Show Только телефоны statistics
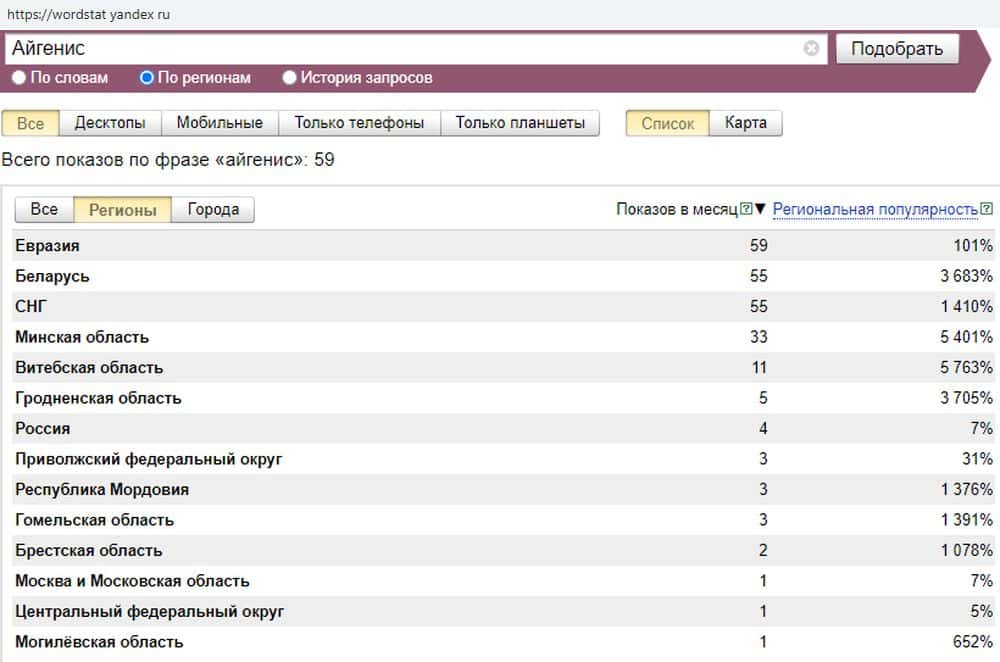The image size is (1000, 662). (x=359, y=123)
